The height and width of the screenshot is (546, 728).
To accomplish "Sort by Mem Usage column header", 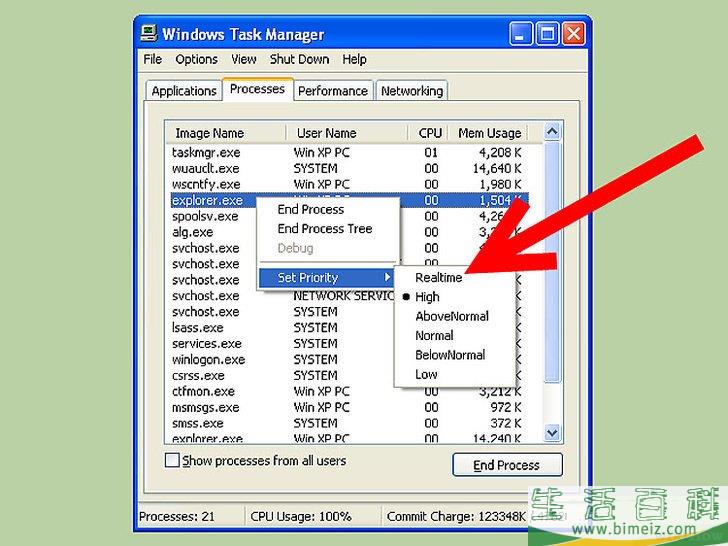I will (488, 133).
